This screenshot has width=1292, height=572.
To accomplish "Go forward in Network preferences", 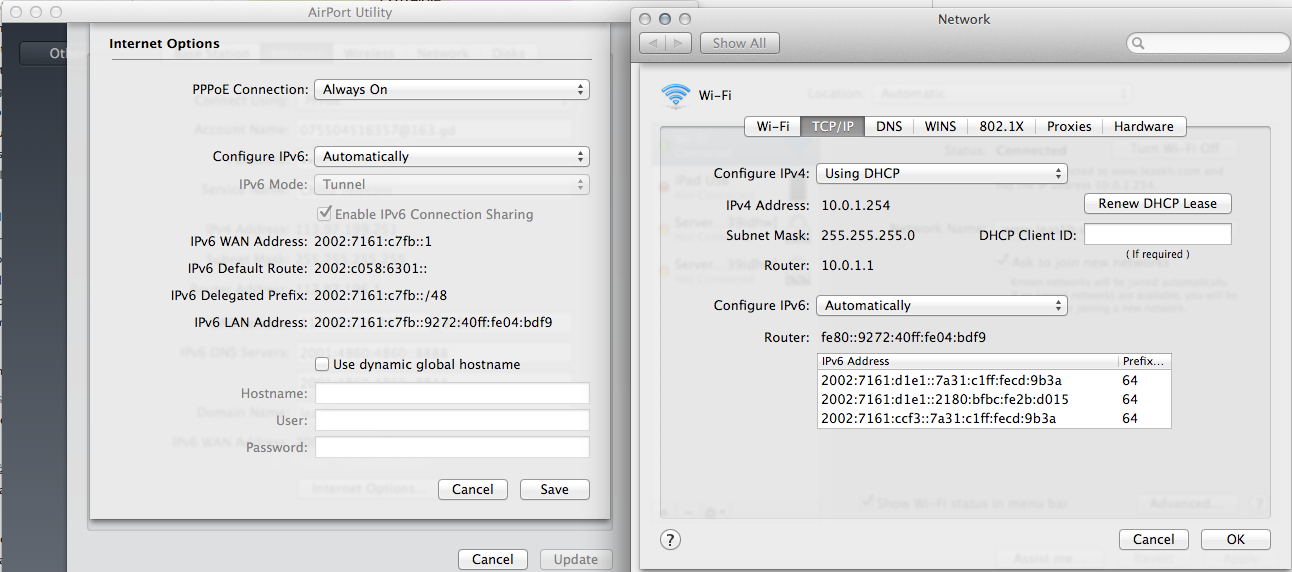I will [678, 43].
